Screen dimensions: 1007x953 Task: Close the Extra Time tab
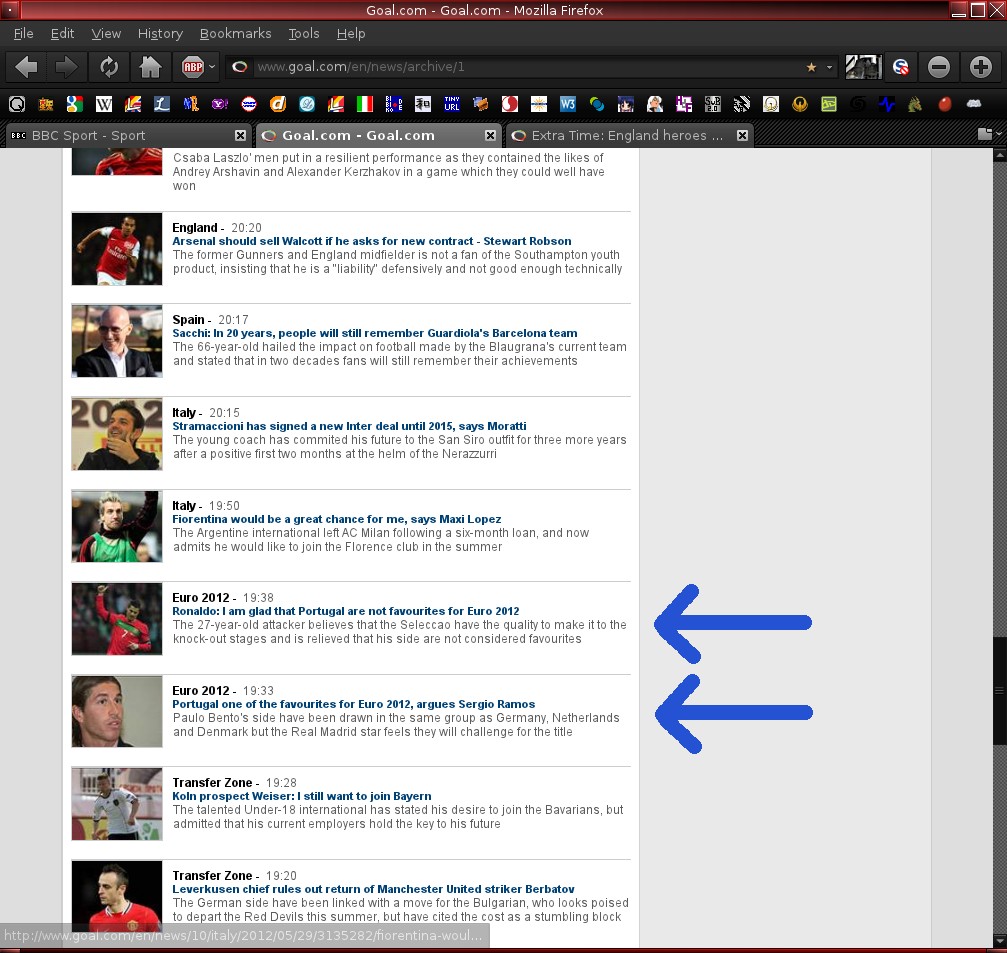point(742,135)
